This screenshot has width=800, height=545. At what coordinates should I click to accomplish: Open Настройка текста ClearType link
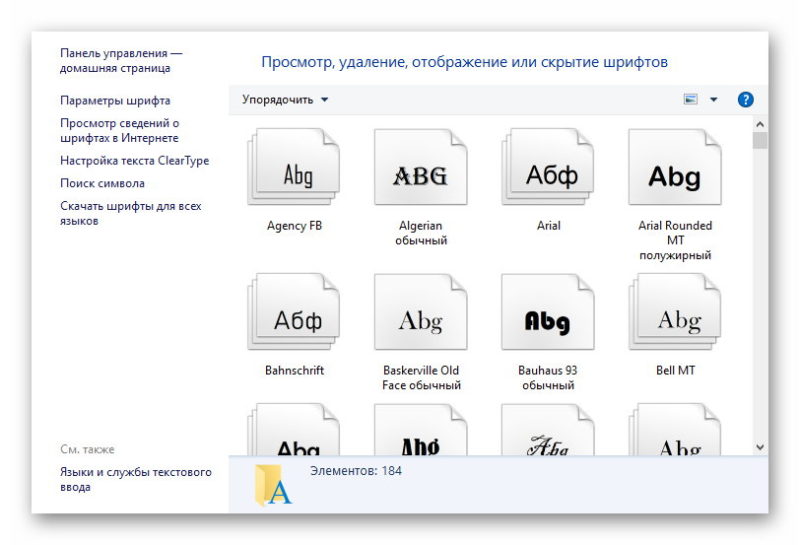point(135,161)
